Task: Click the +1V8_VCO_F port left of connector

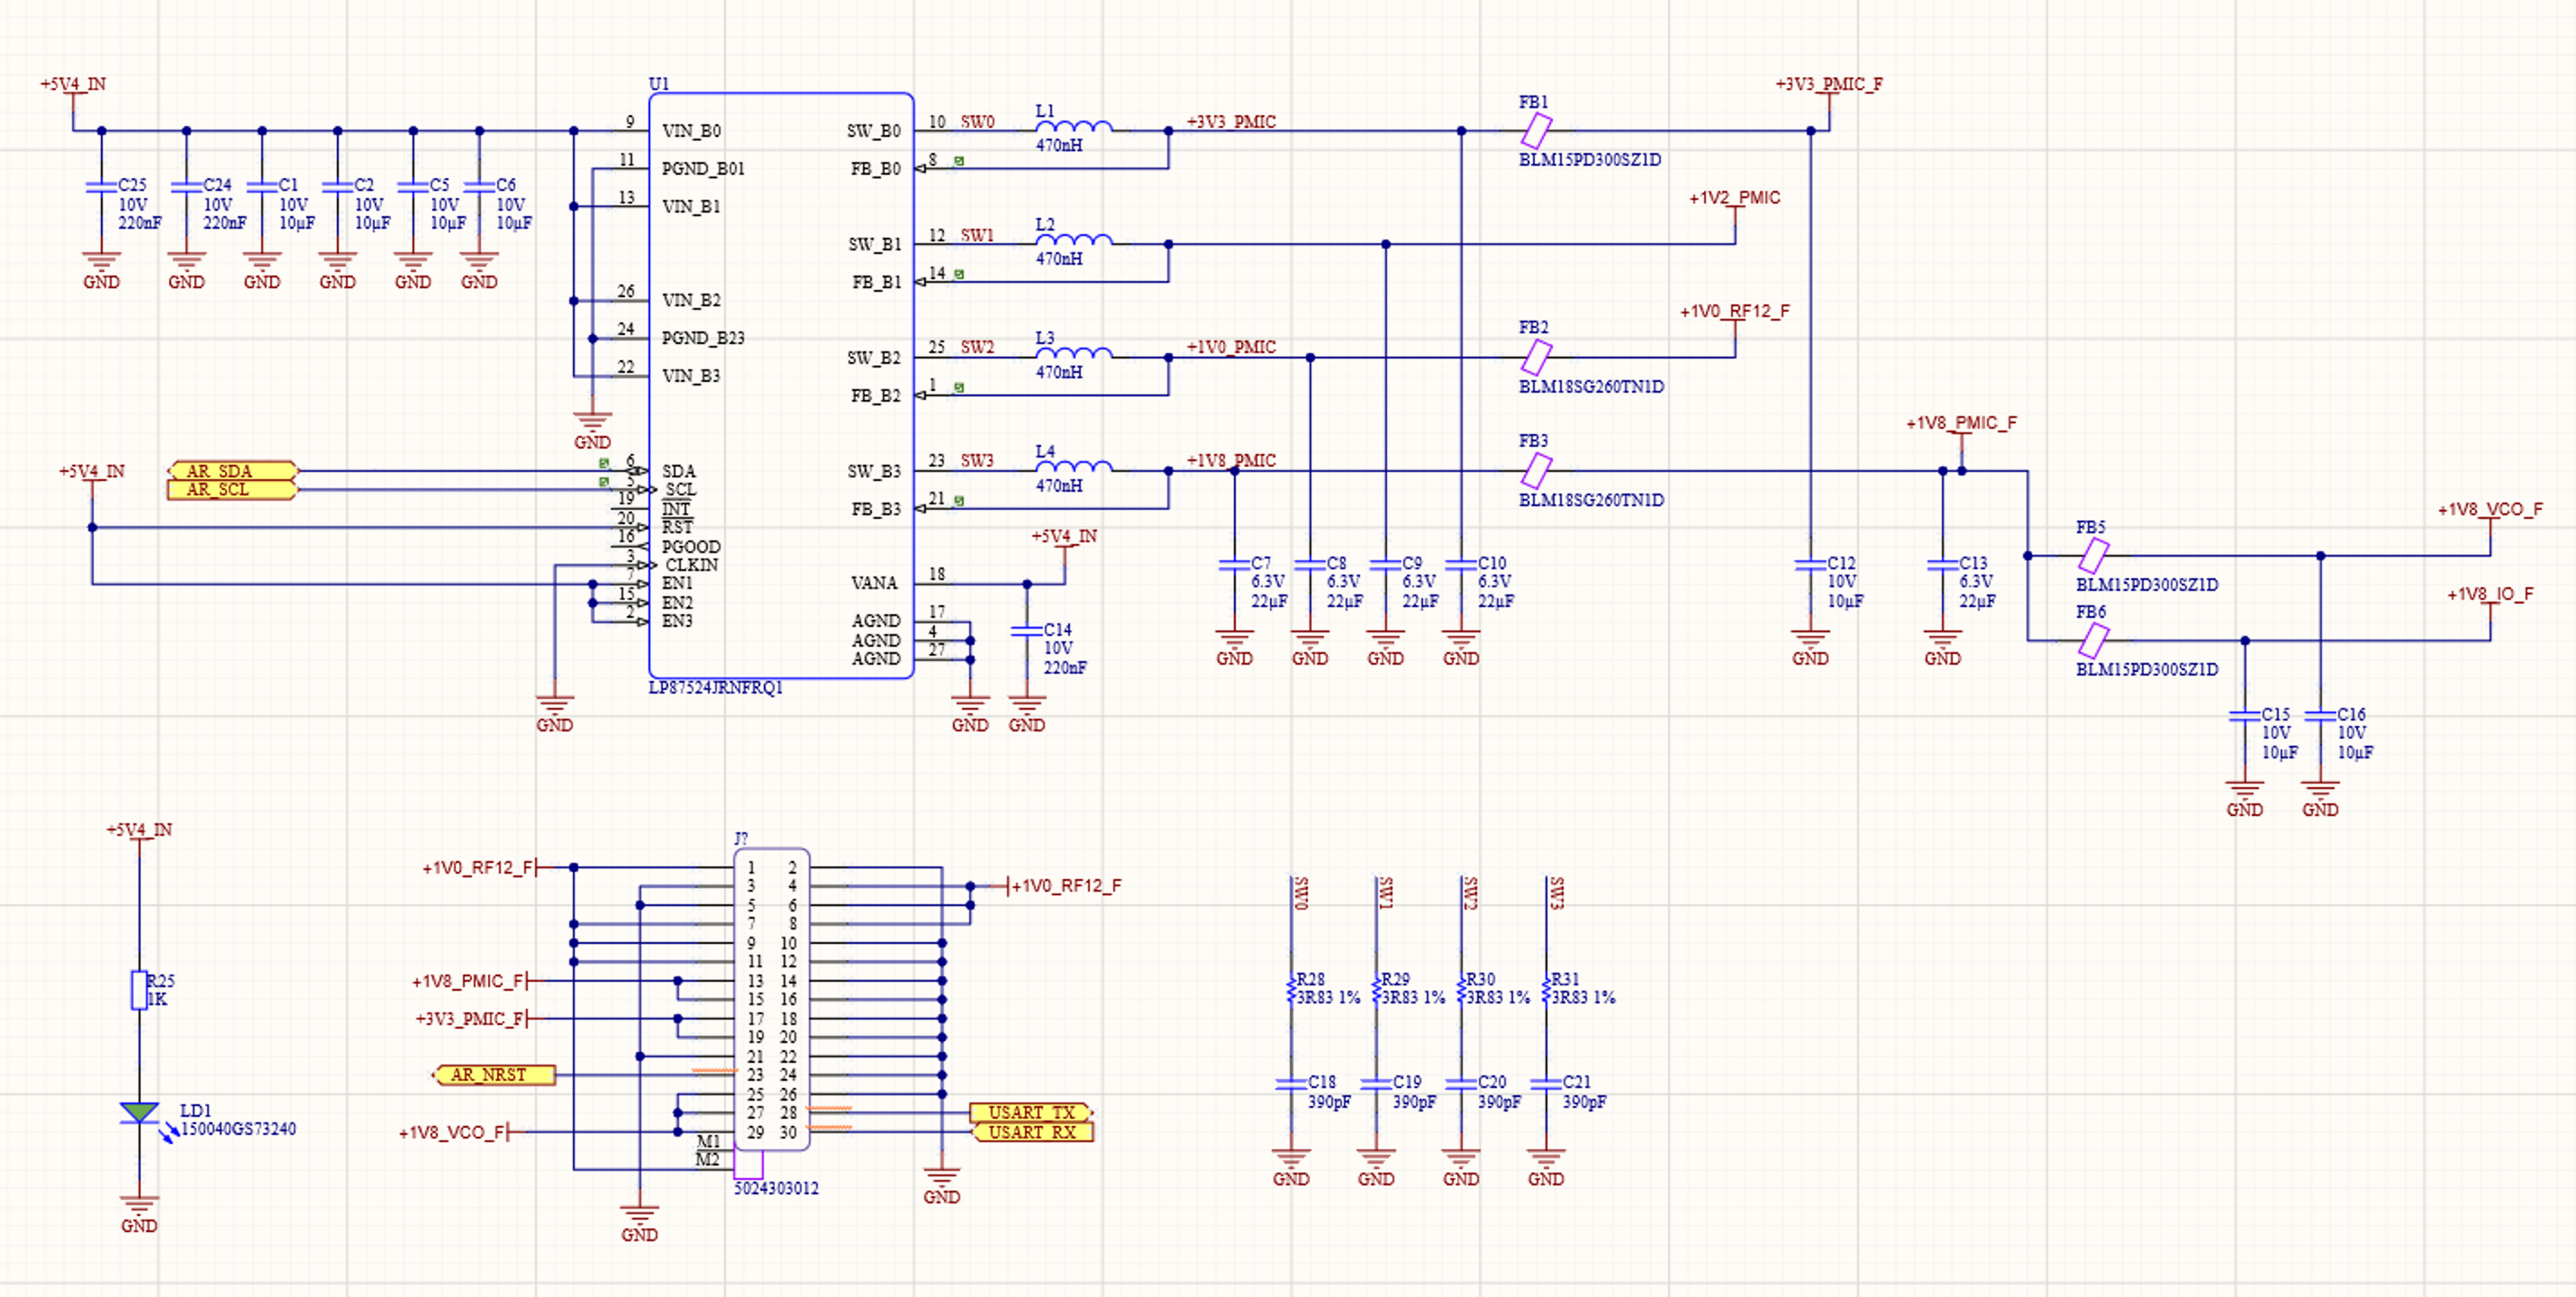Action: point(452,1133)
